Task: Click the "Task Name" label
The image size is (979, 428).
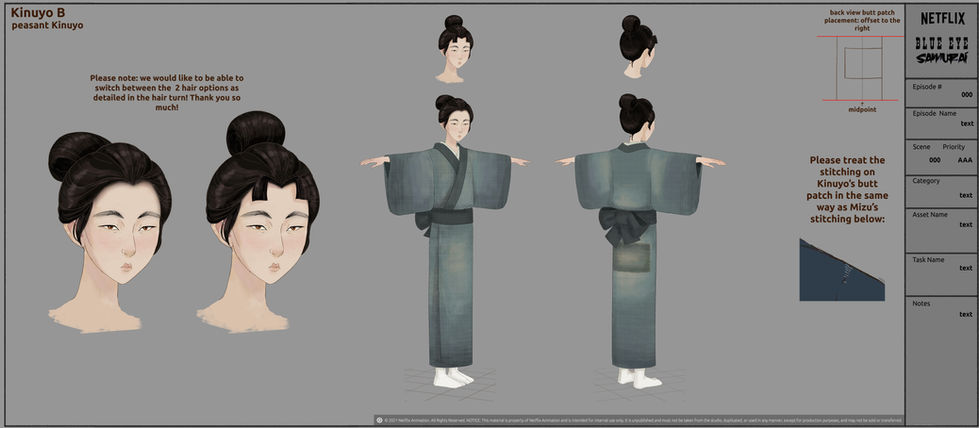Action: 928,260
